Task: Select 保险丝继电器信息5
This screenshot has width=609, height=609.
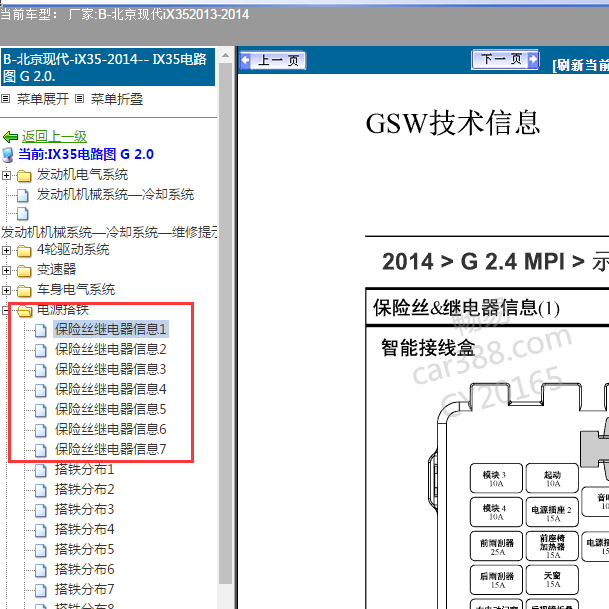Action: tap(111, 409)
